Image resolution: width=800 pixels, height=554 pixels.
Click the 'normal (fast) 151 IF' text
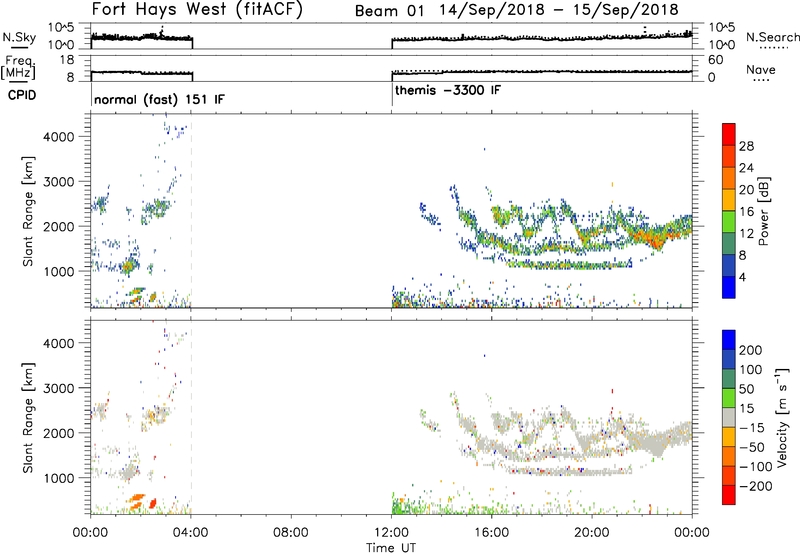159,99
